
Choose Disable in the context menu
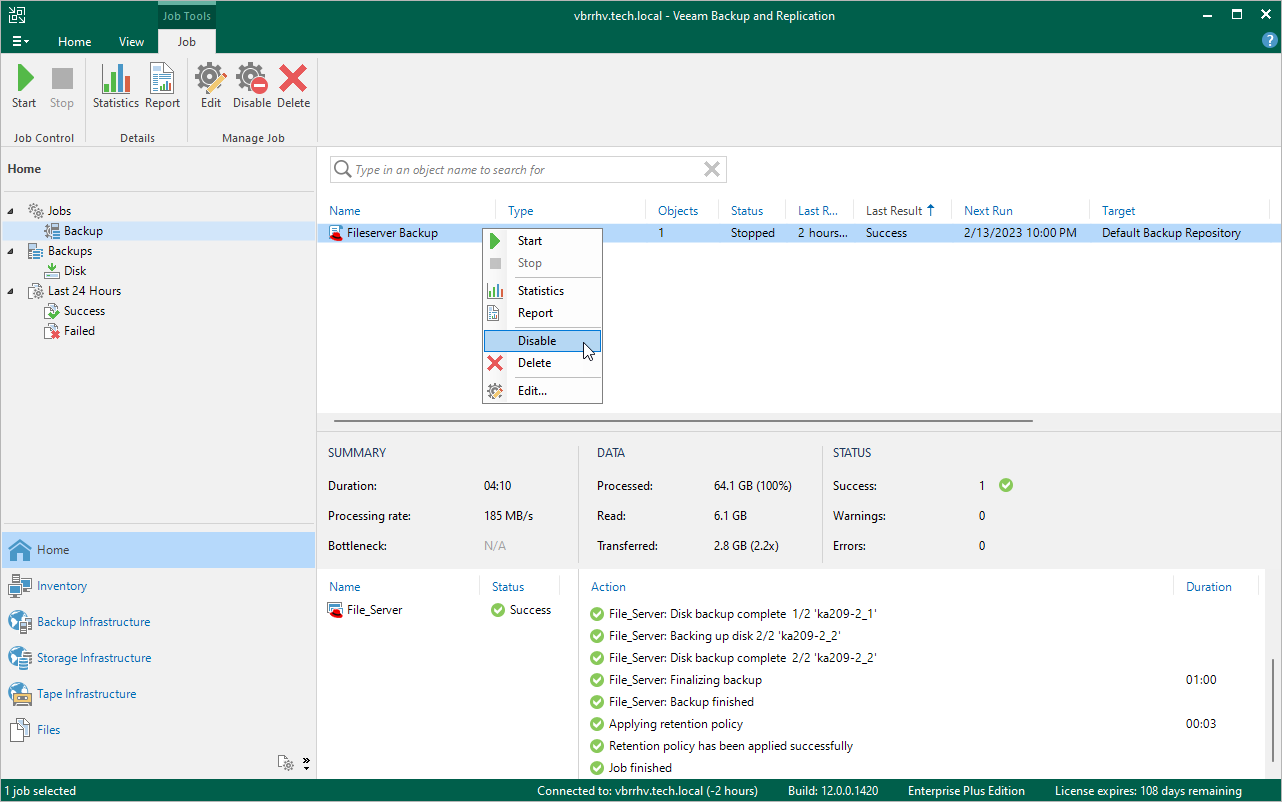pos(543,341)
